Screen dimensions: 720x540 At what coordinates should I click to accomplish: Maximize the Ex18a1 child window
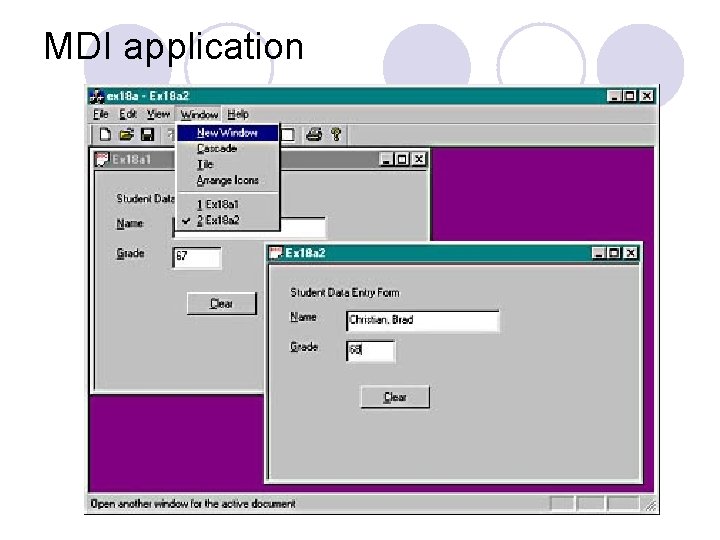tap(402, 159)
